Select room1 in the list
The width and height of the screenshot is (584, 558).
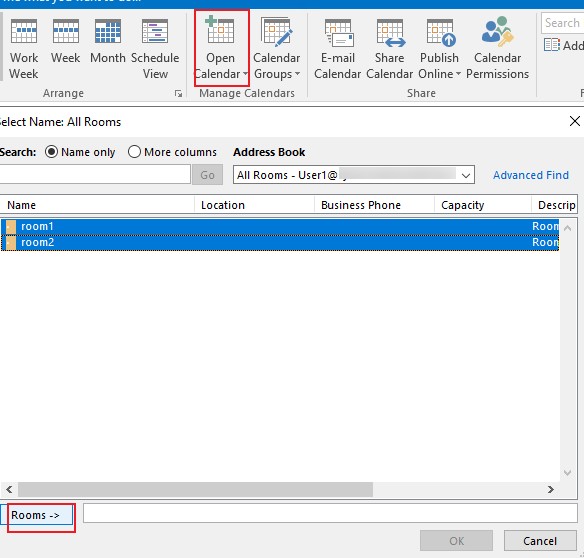(280, 226)
